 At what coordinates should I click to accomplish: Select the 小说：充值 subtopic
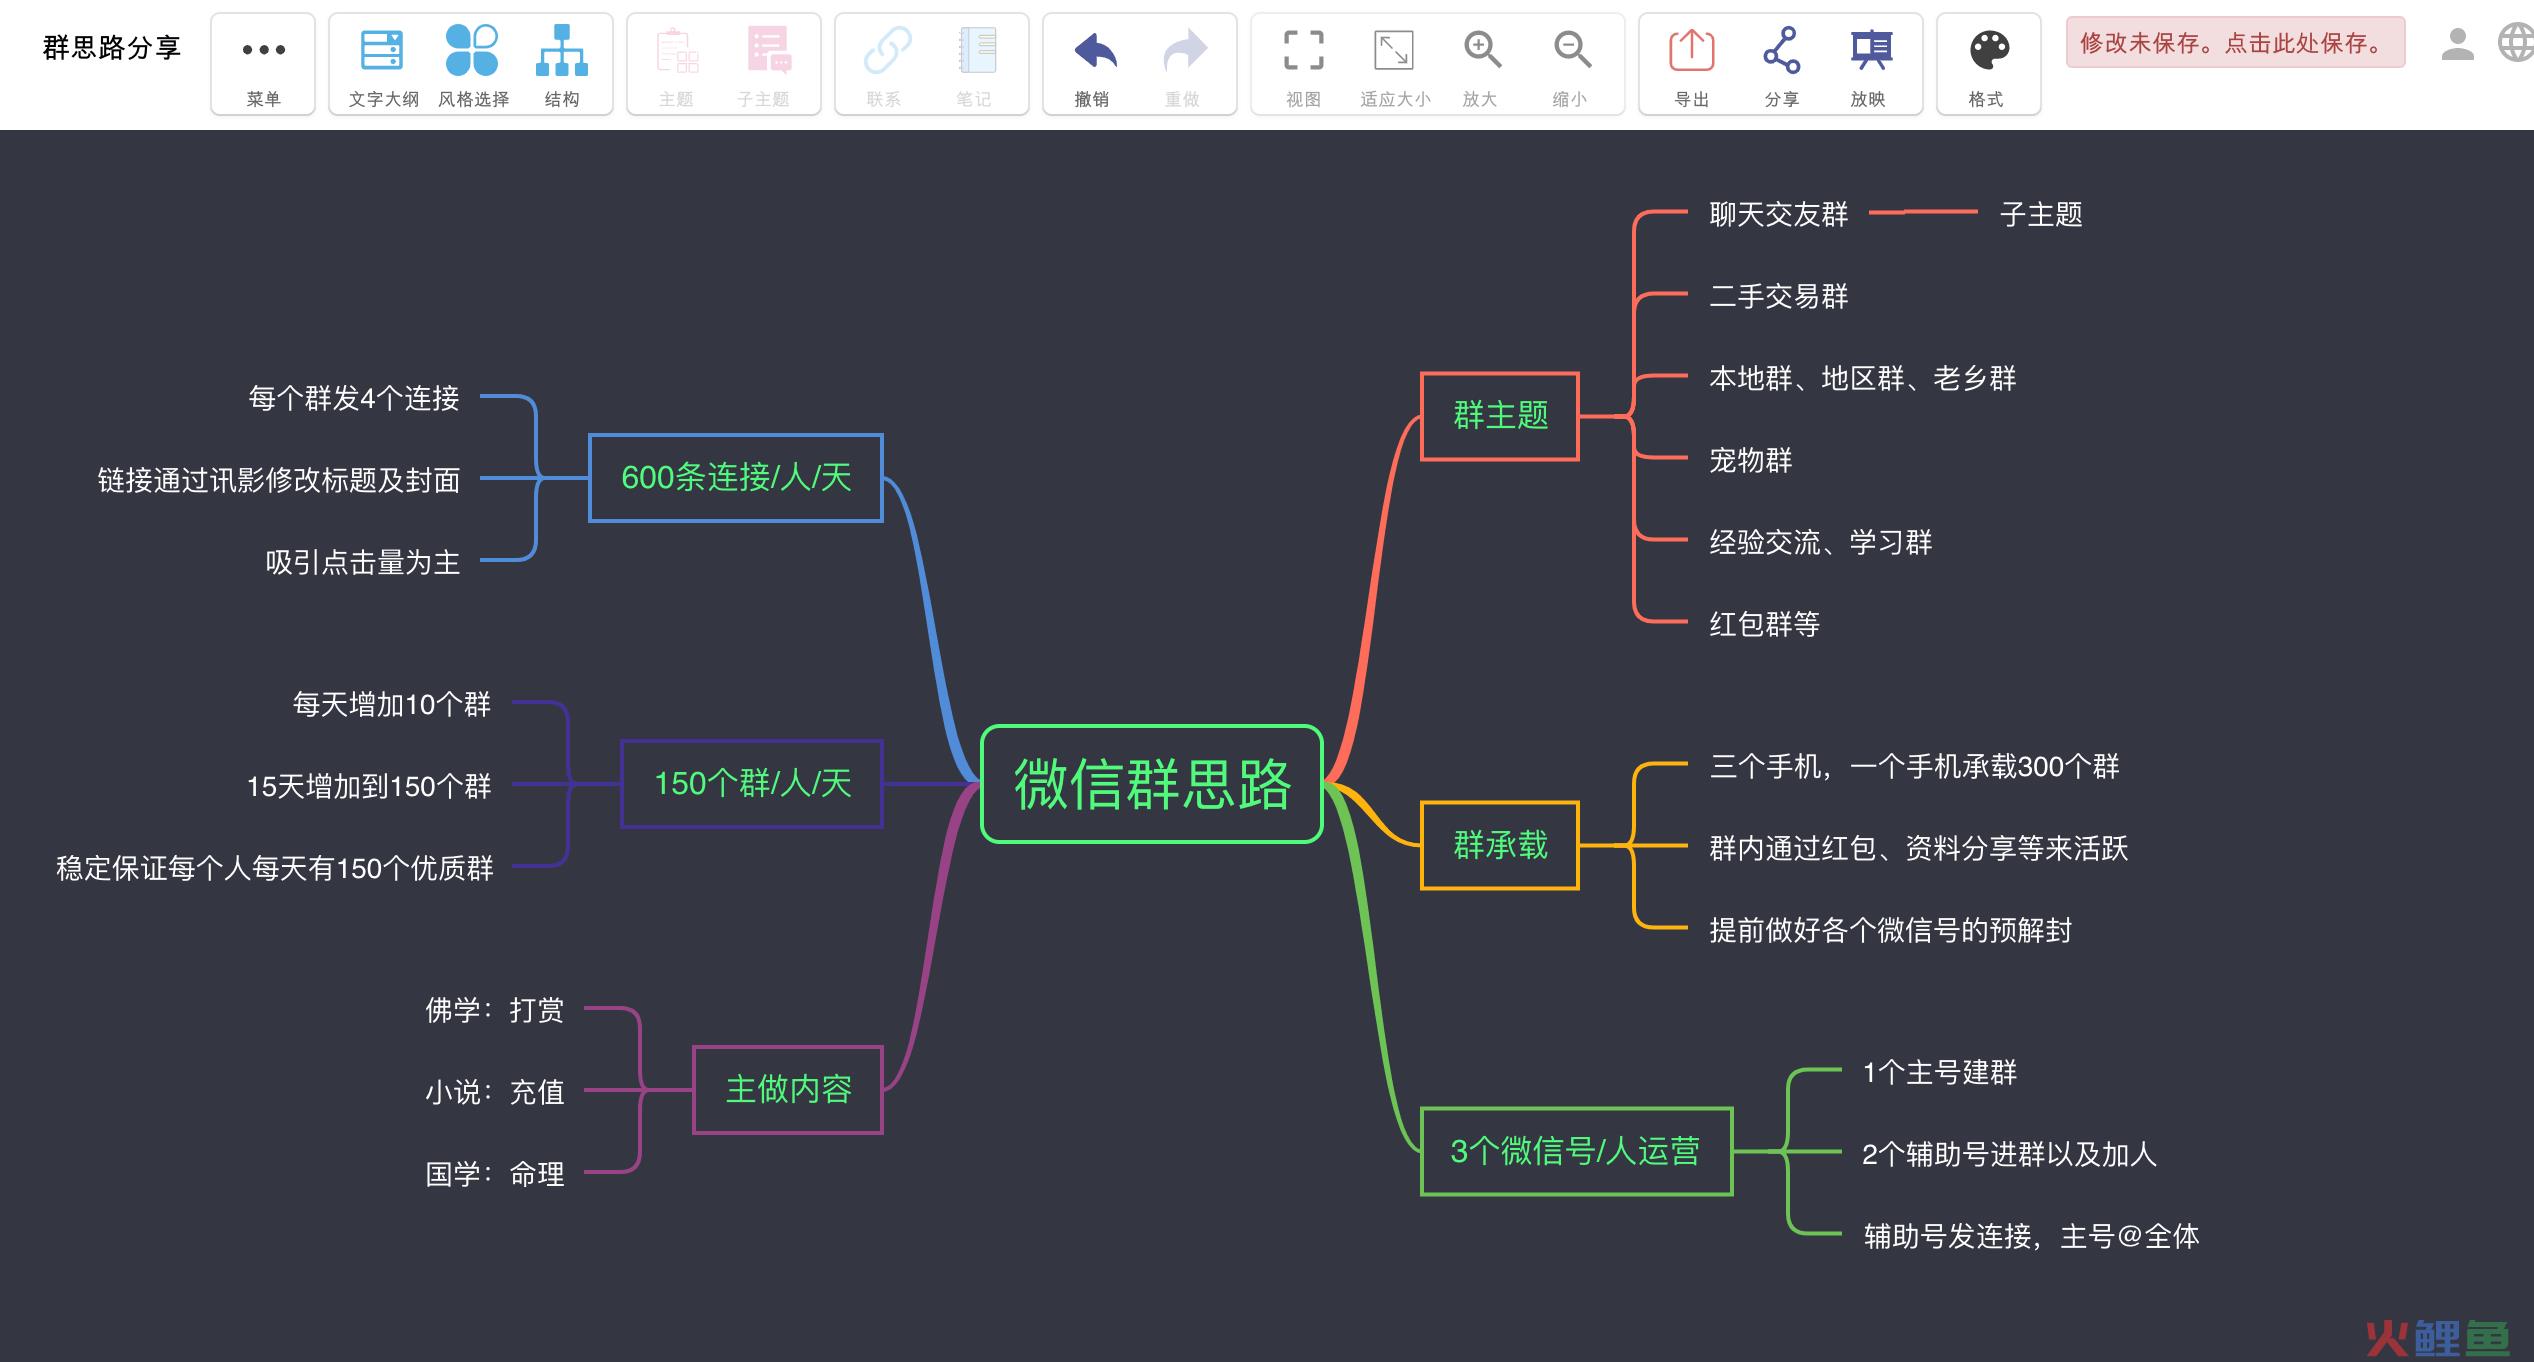coord(495,1092)
